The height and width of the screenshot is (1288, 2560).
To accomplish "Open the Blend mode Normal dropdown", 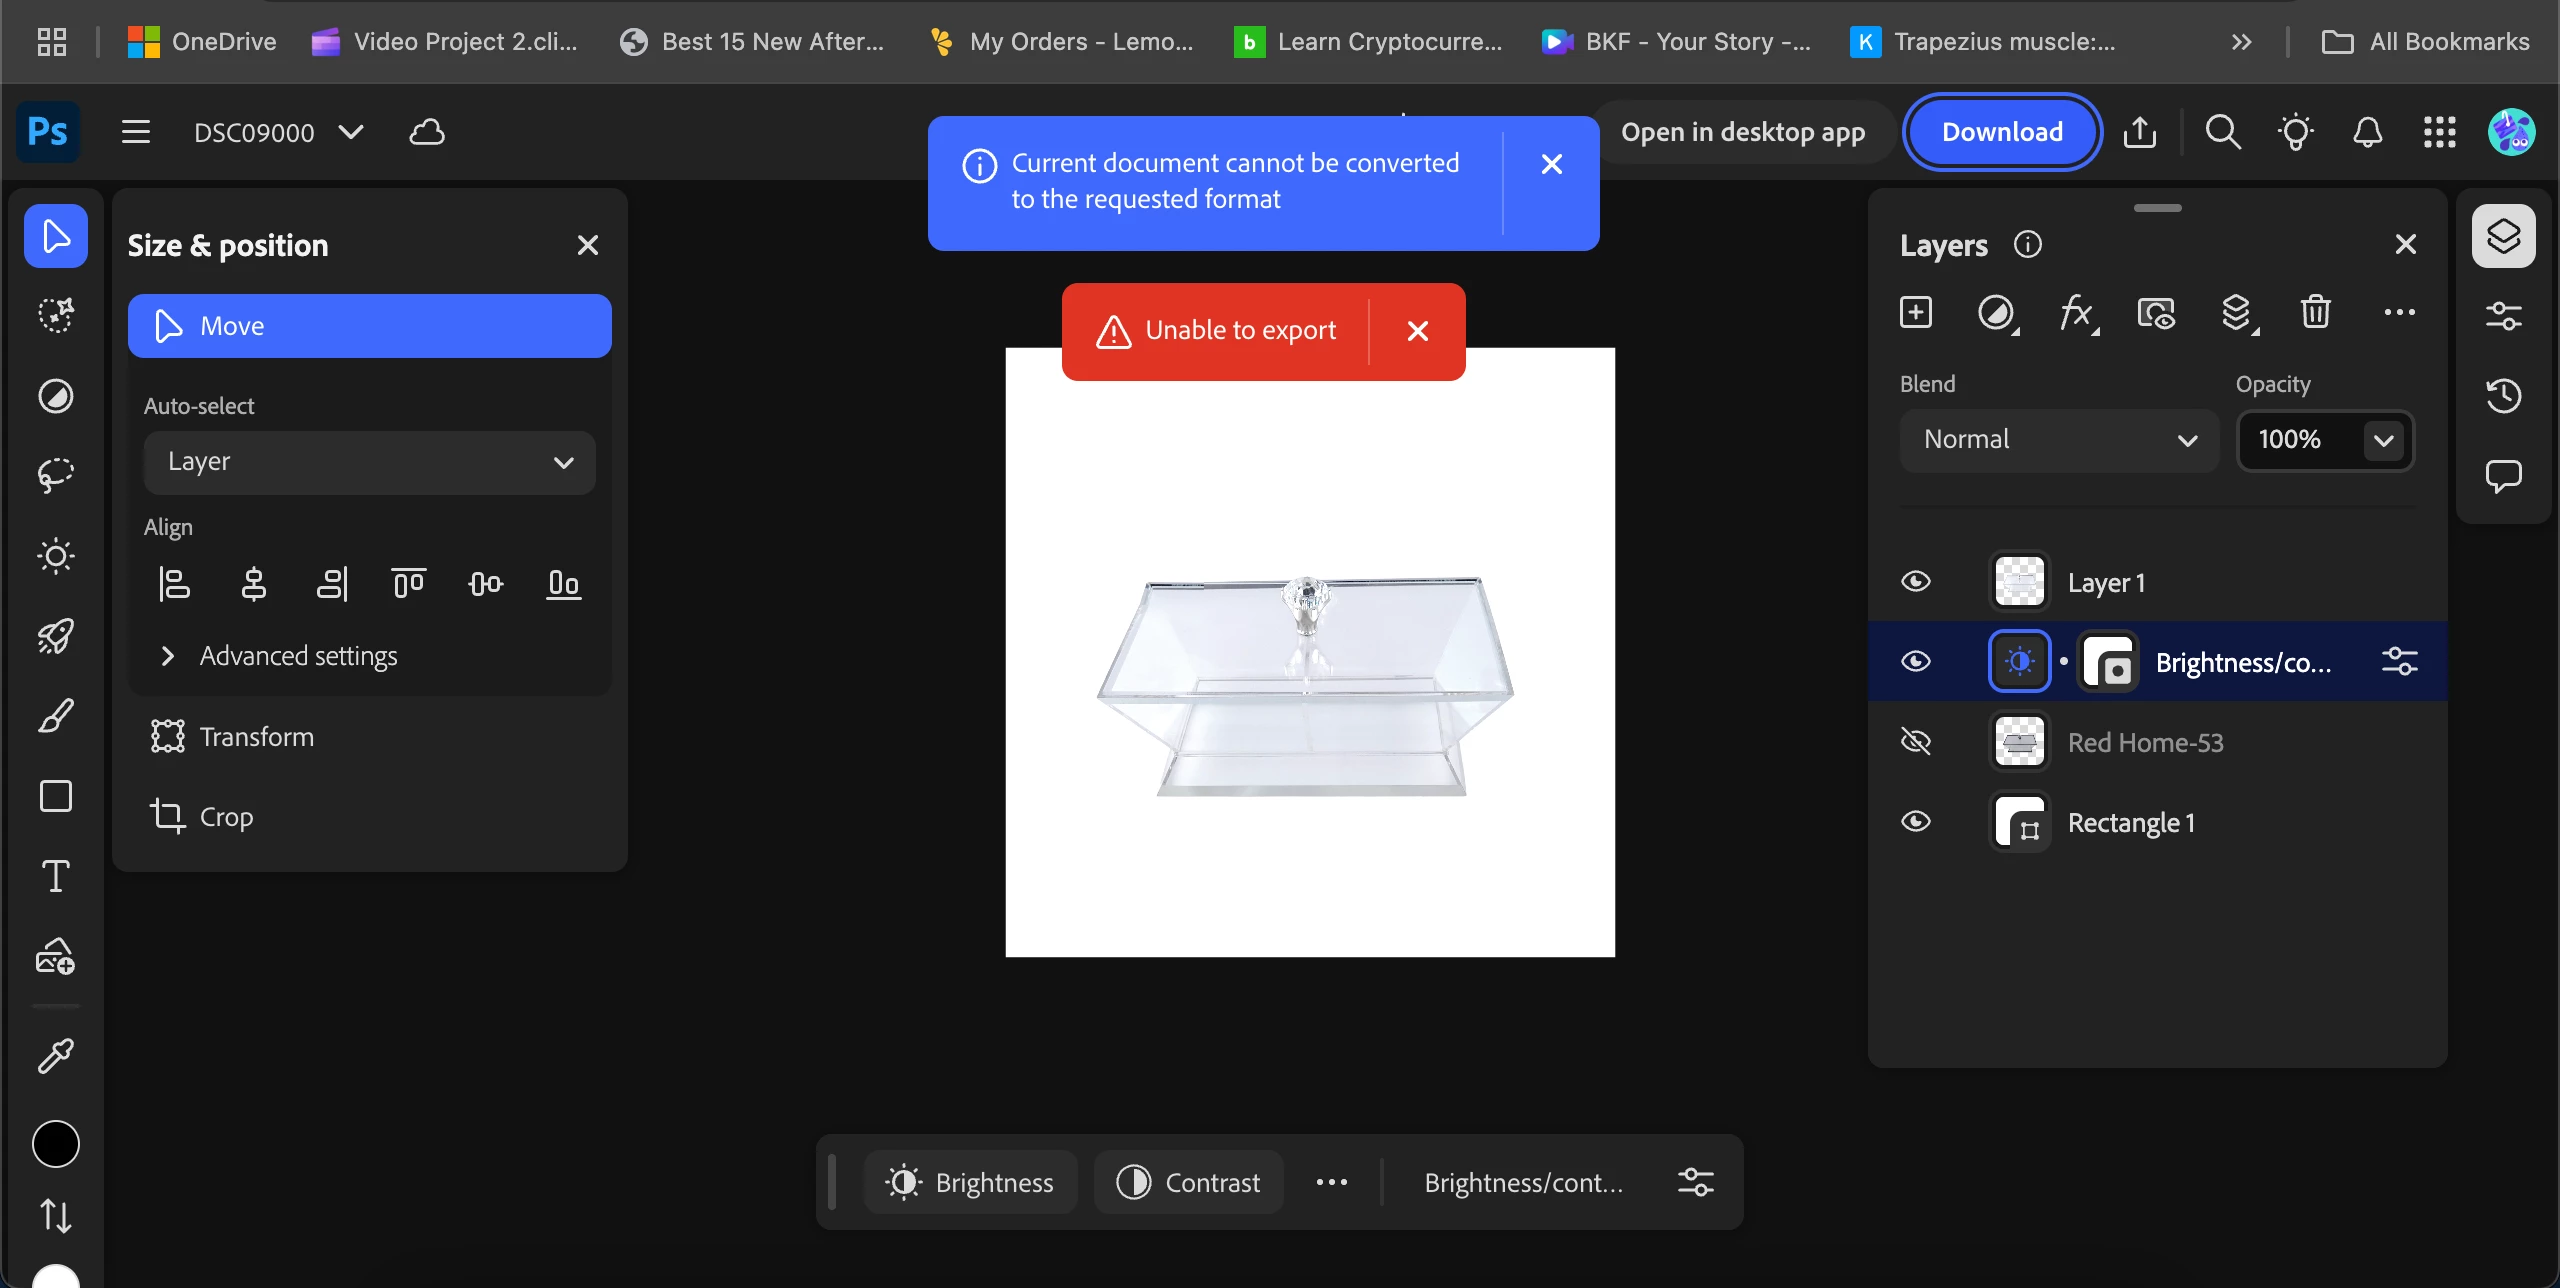I will tap(2060, 440).
